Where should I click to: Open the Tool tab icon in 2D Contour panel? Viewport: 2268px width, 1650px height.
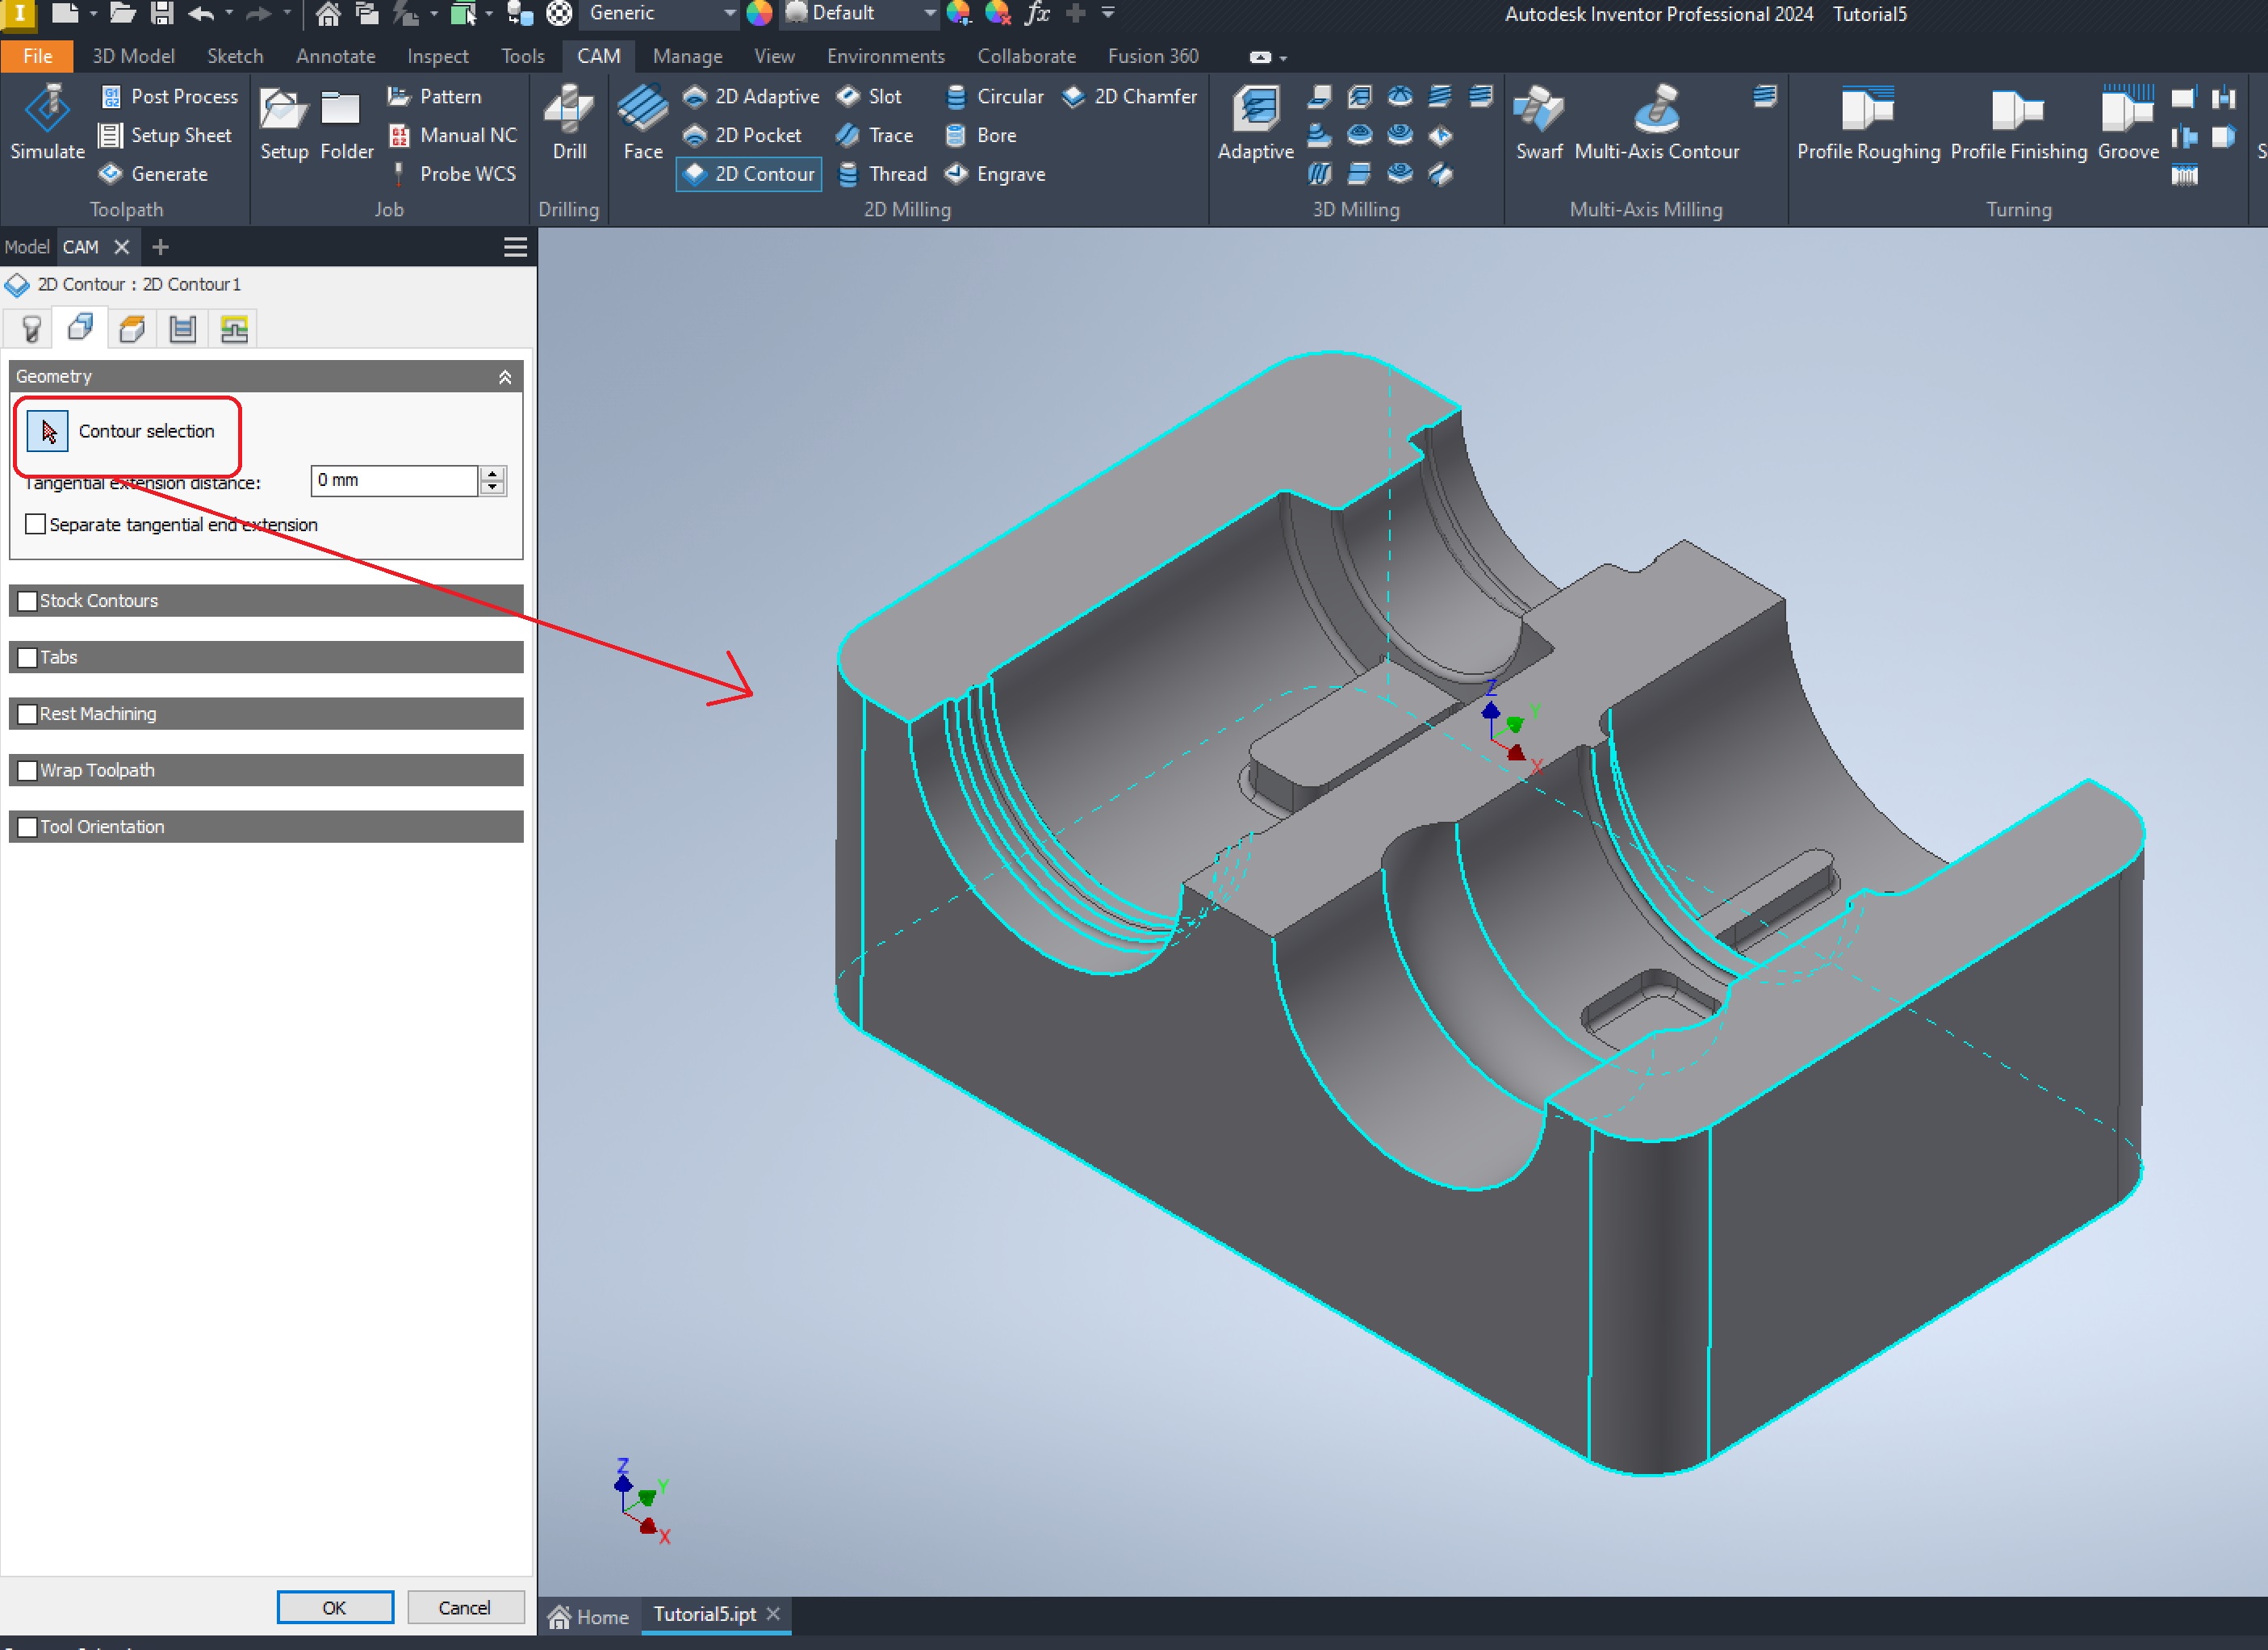31,329
